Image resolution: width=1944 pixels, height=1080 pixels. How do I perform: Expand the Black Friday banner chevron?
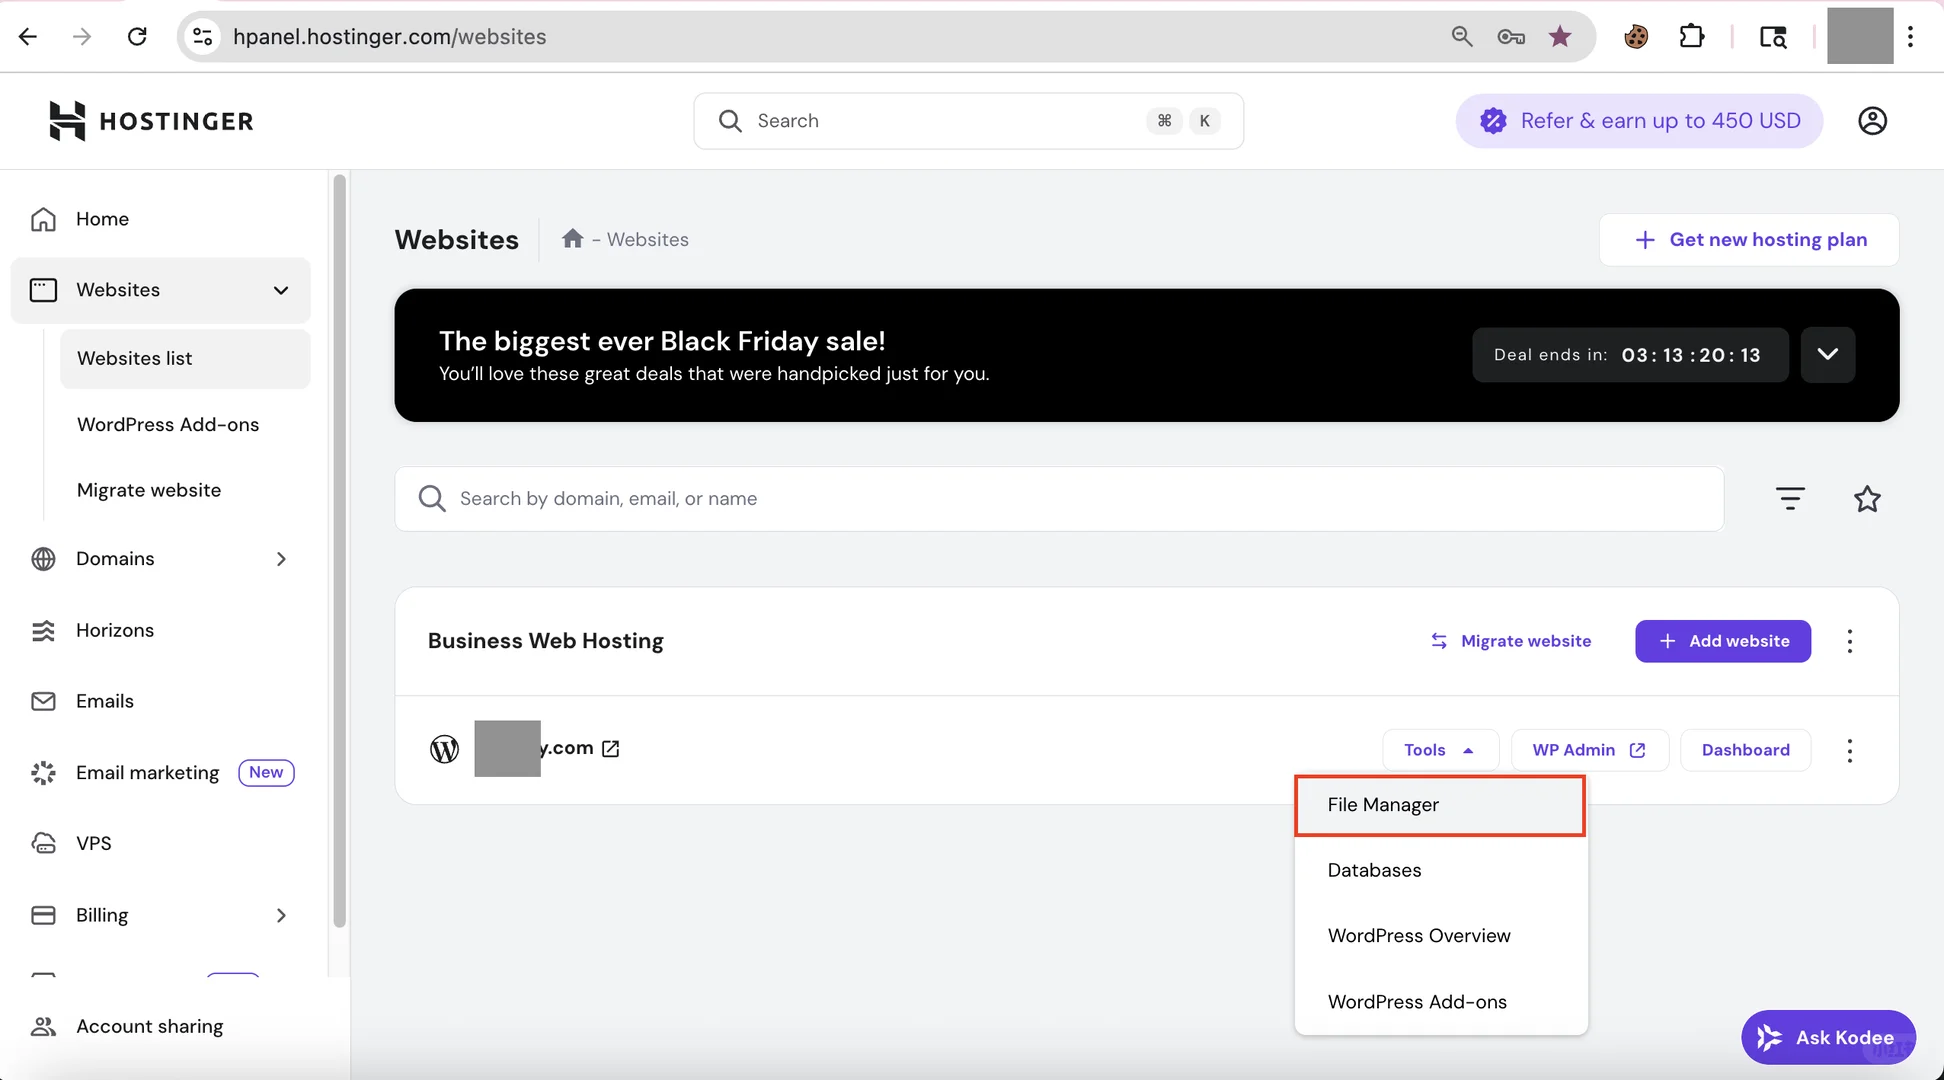coord(1827,354)
